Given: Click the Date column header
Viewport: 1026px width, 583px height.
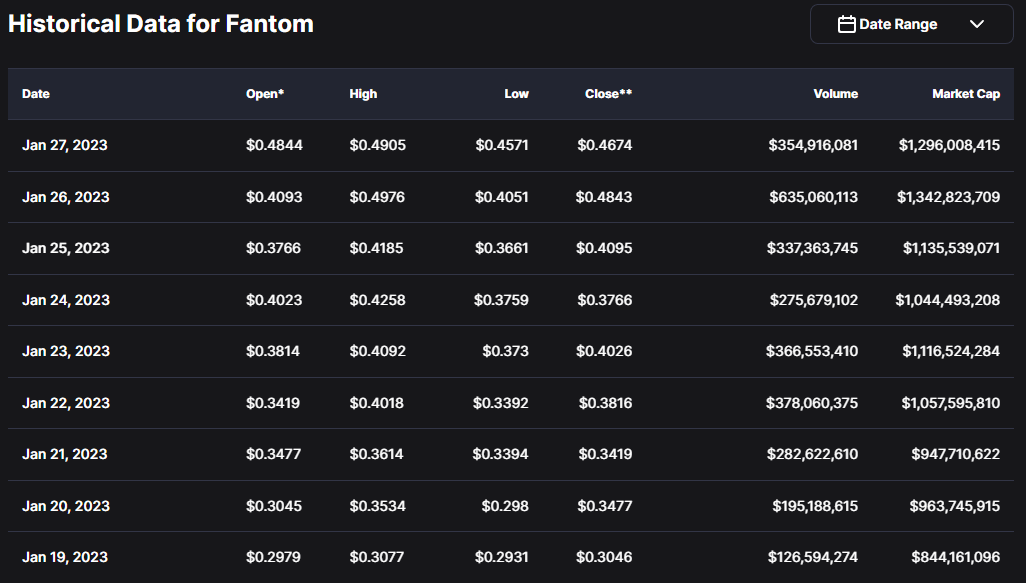Looking at the screenshot, I should (x=36, y=94).
